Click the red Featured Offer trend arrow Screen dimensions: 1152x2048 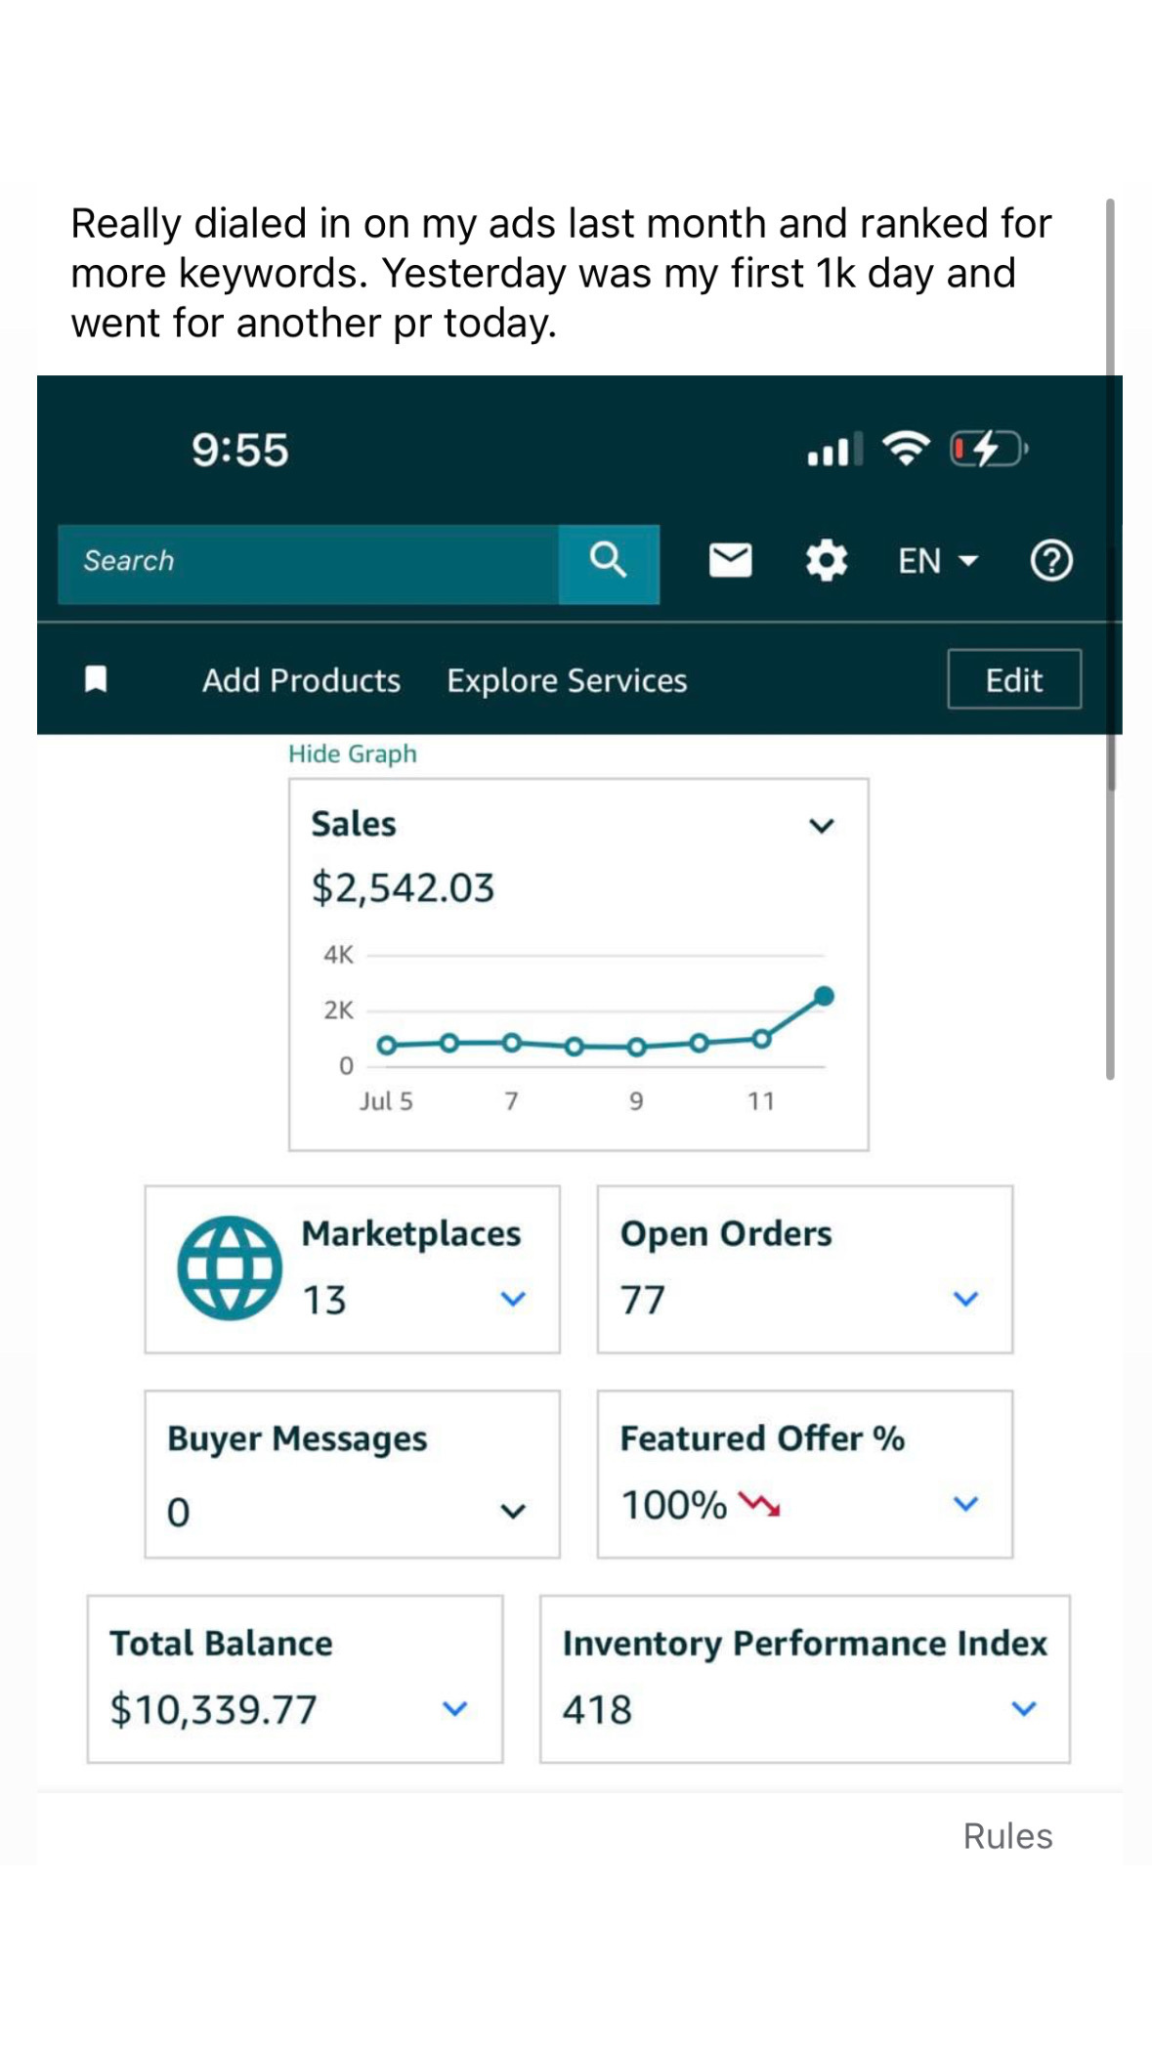[759, 1504]
